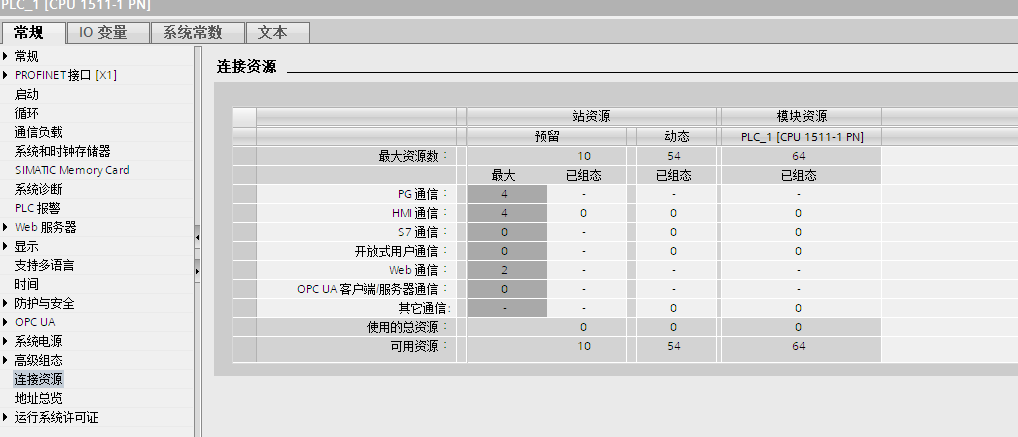Click the 连接资源 section heading
The width and height of the screenshot is (1018, 437).
point(247,67)
